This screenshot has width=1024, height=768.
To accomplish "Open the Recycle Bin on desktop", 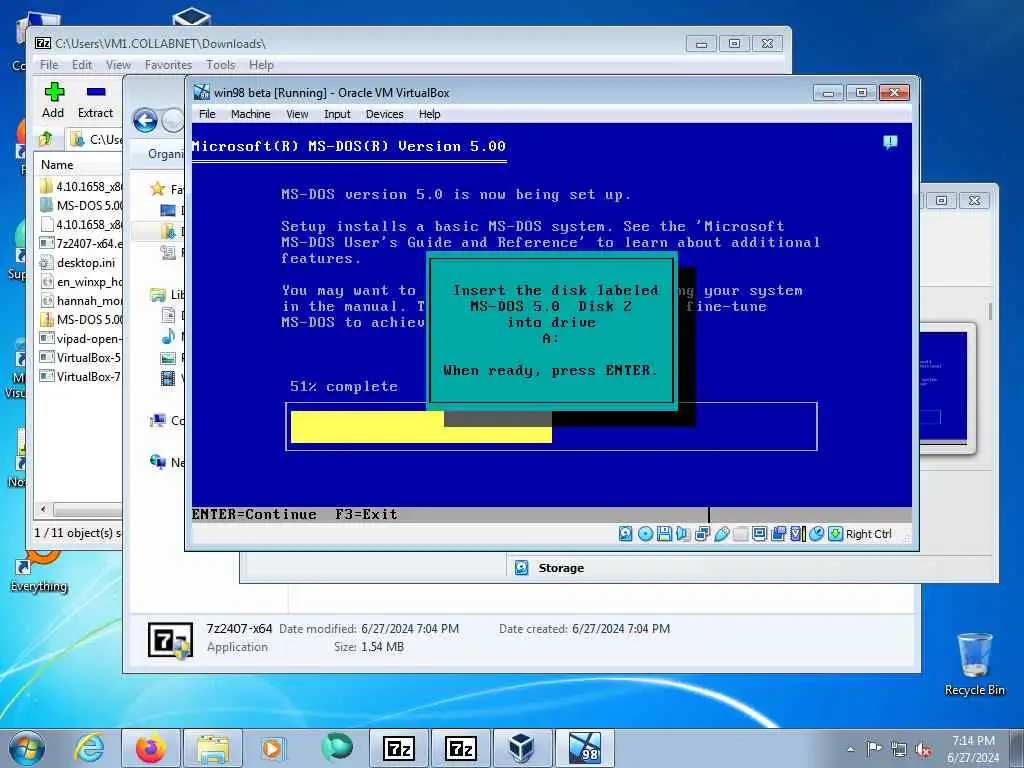I will [974, 665].
